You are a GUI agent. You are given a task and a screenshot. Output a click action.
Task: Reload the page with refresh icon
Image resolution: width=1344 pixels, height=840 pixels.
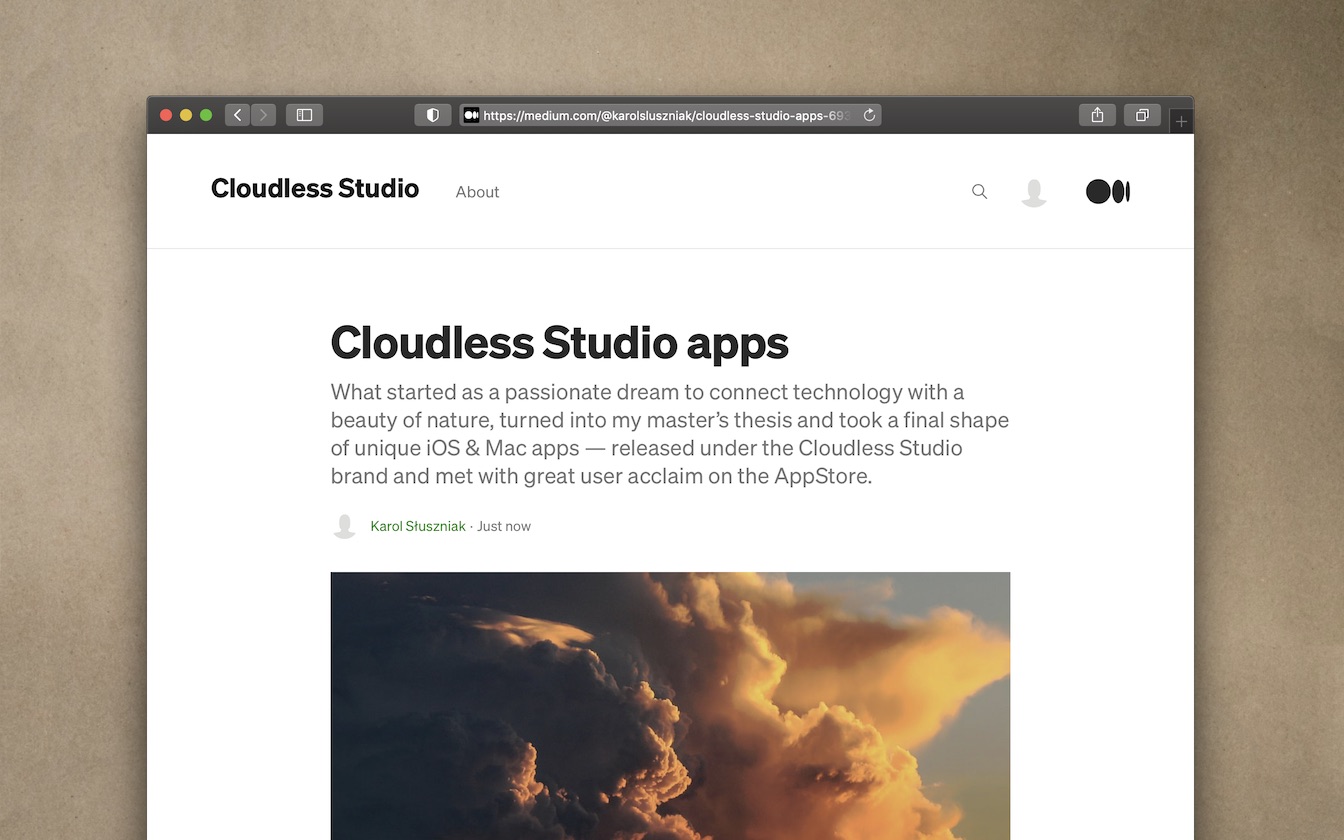(869, 115)
